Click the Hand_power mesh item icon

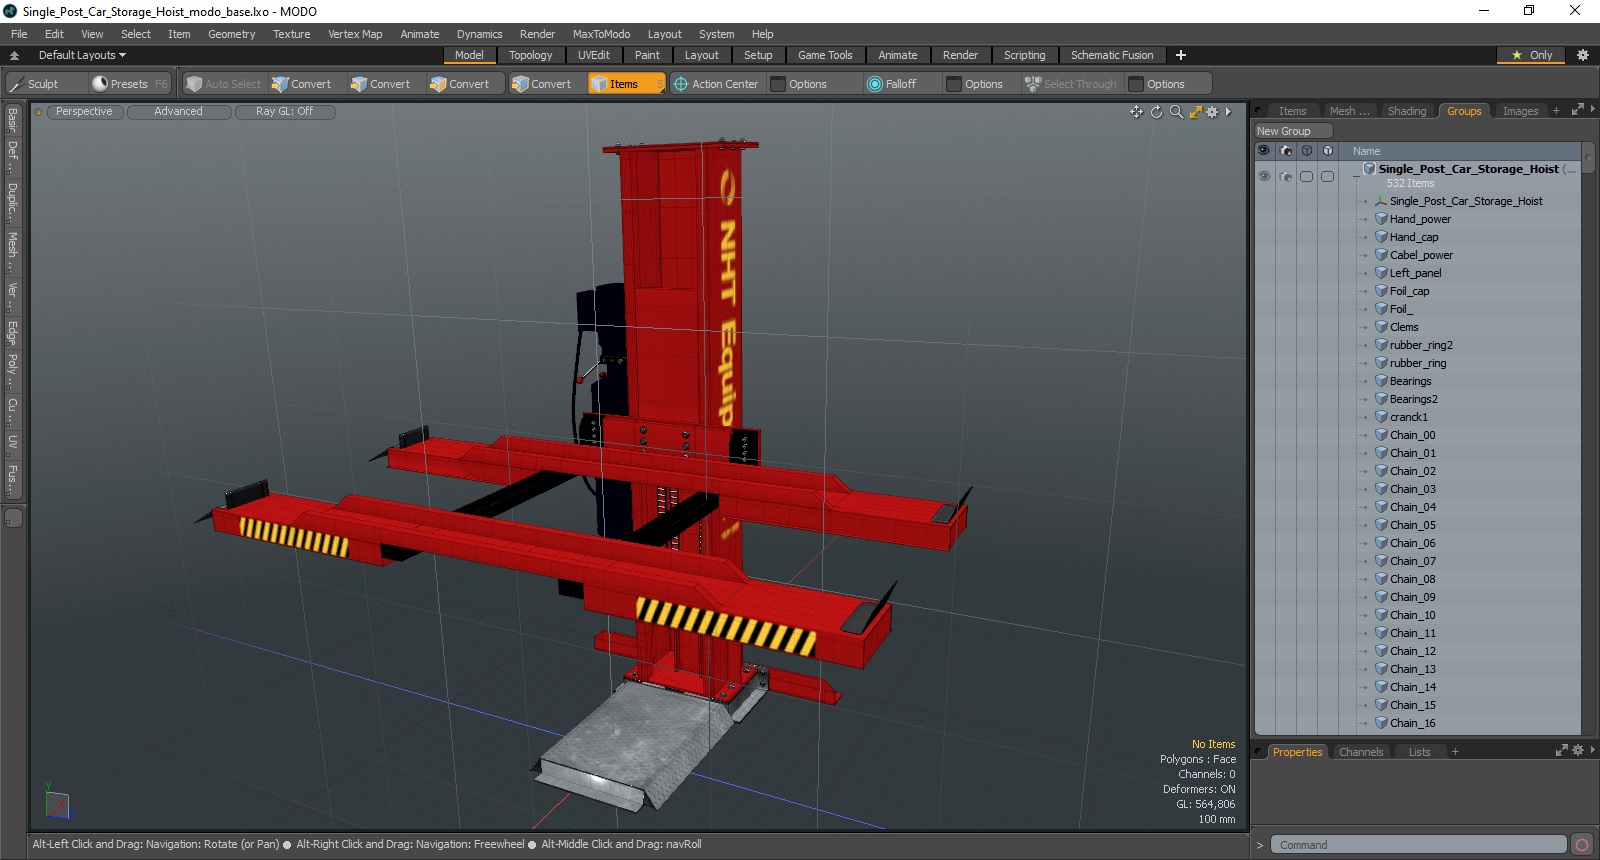pos(1381,219)
